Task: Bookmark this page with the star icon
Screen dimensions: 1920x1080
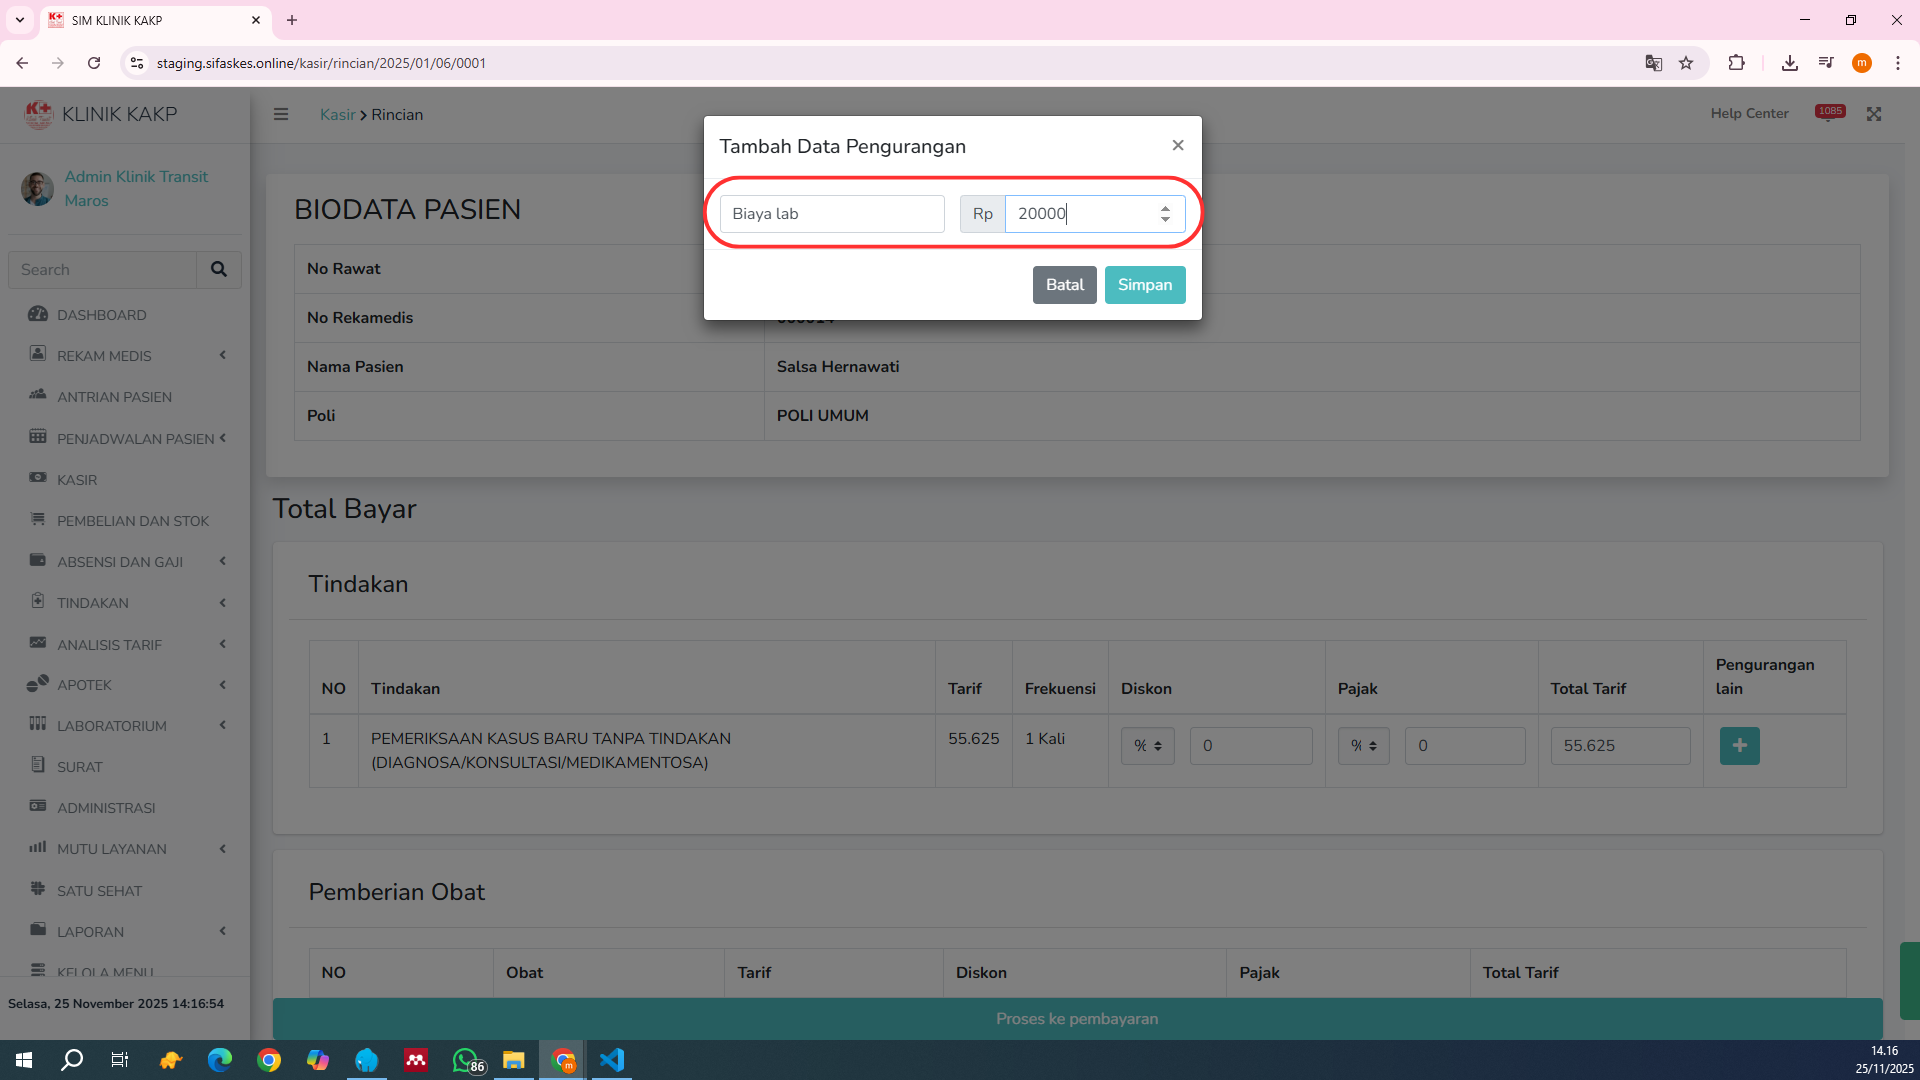Action: 1686,63
